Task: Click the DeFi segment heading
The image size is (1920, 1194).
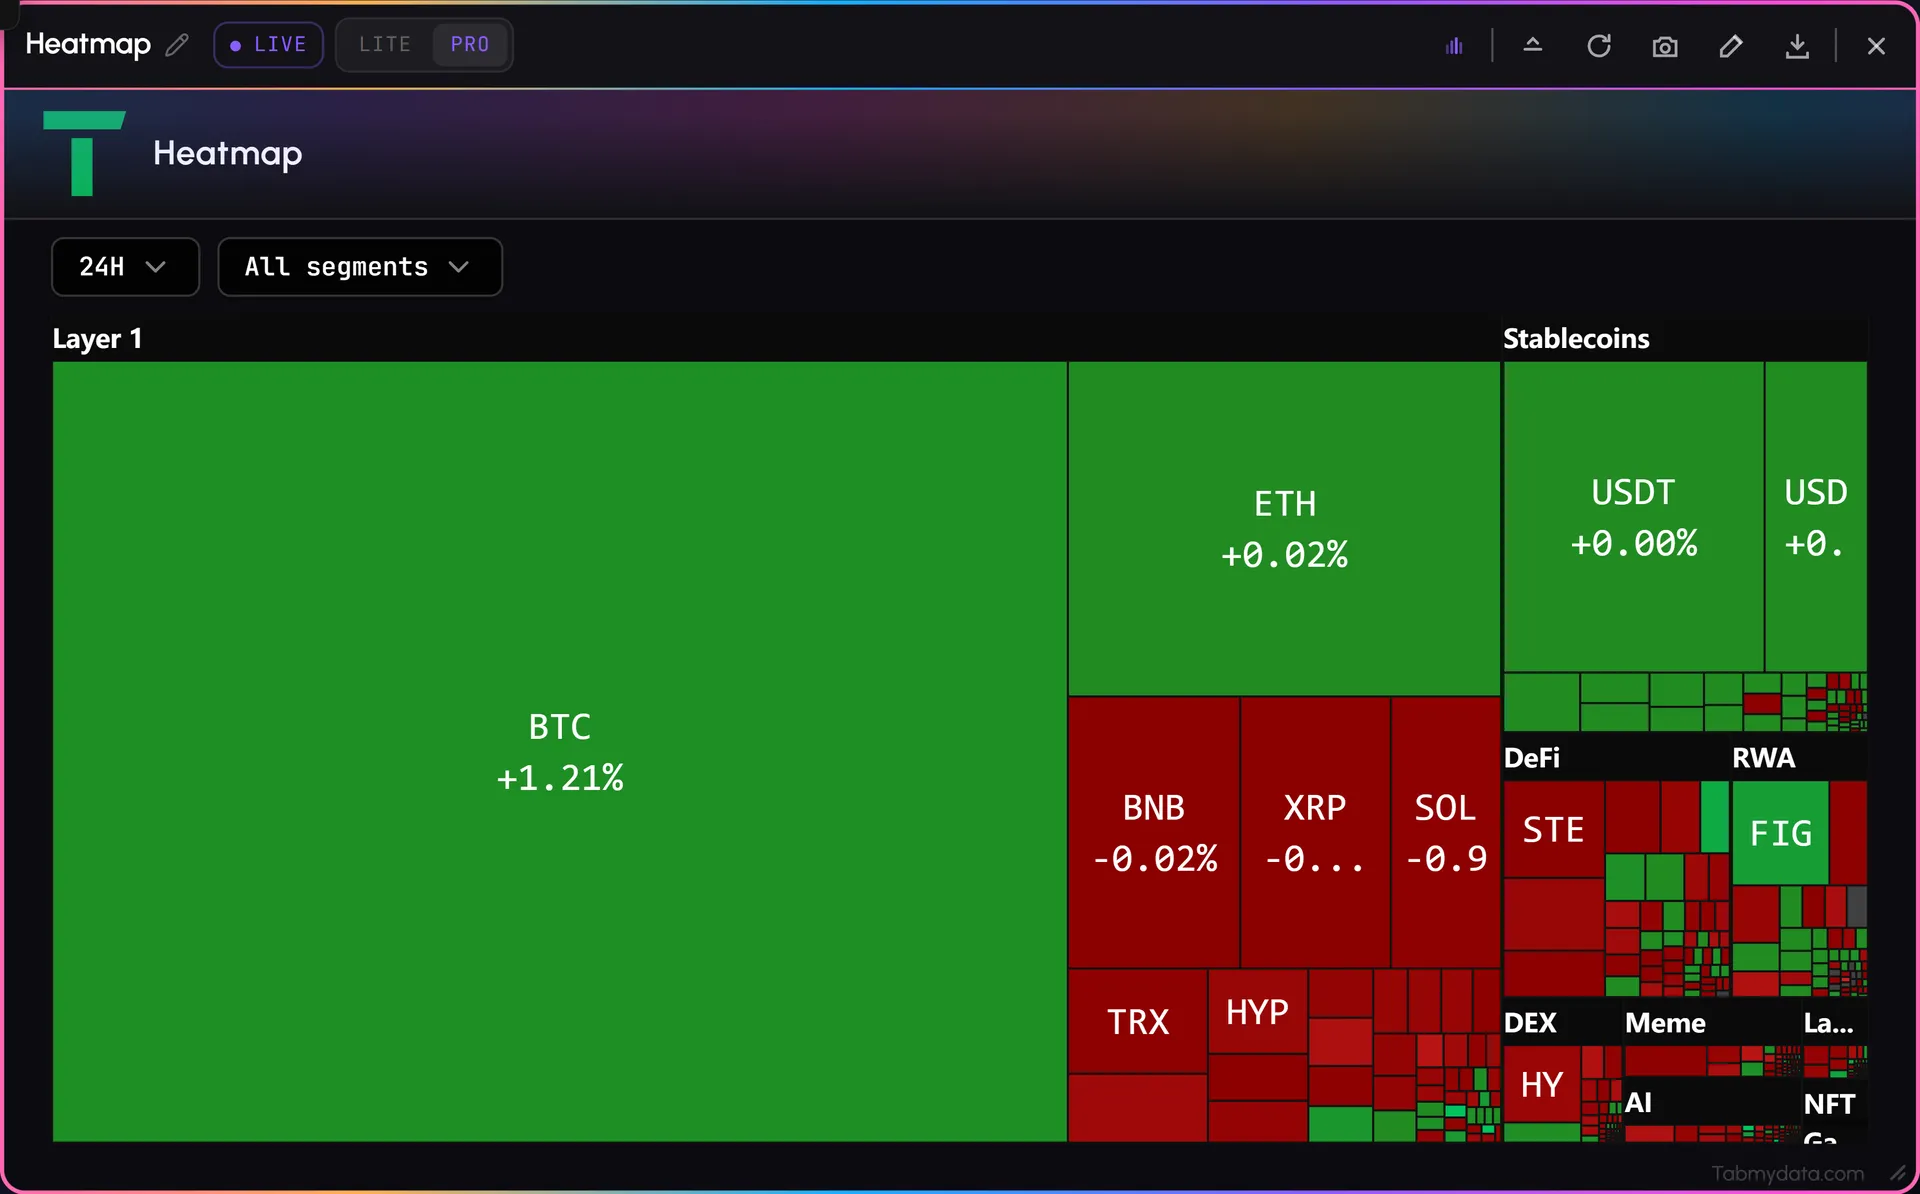Action: coord(1532,758)
